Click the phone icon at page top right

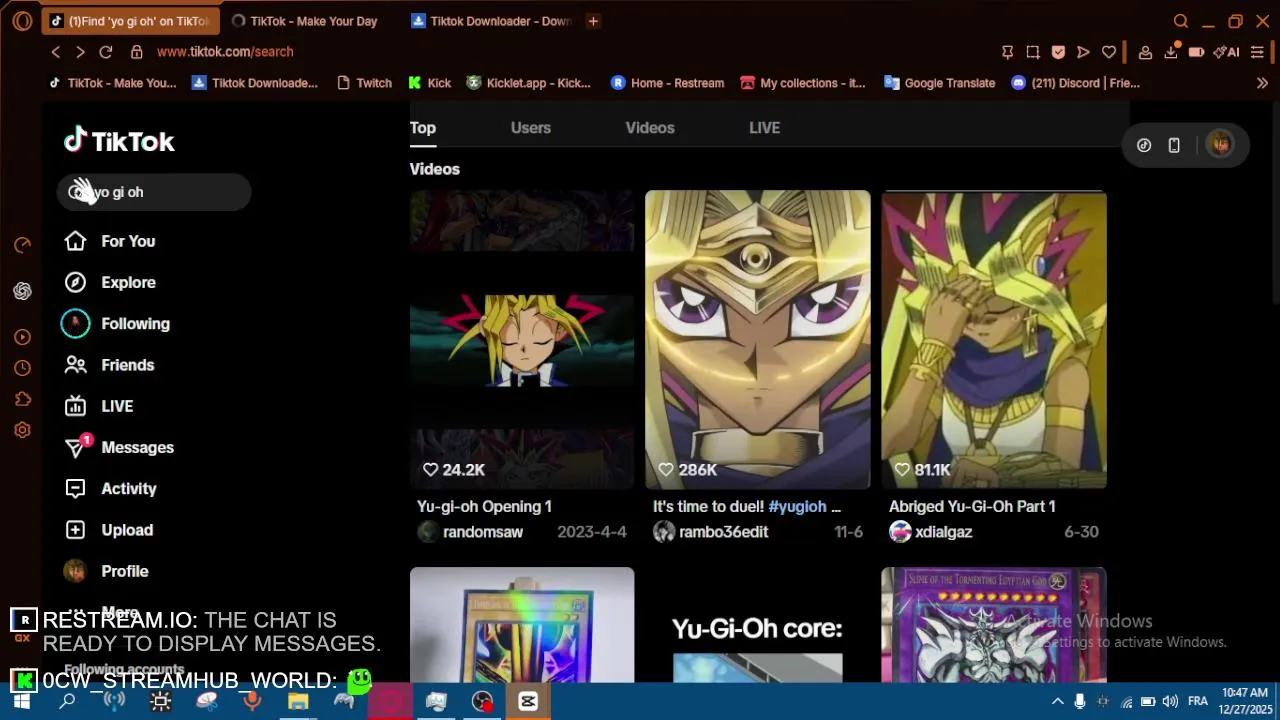point(1174,145)
